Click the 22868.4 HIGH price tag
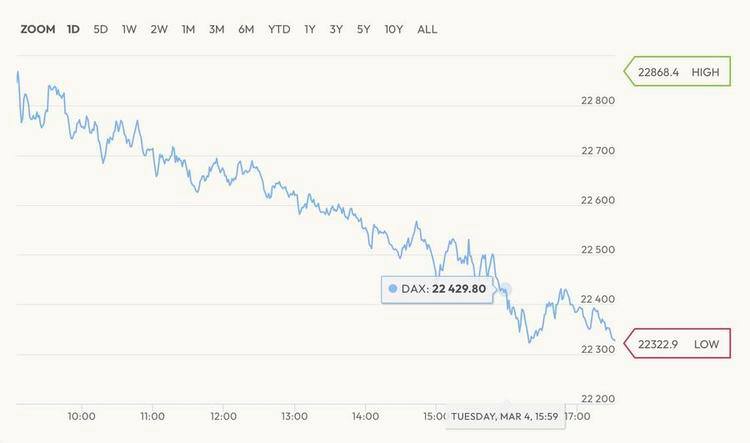750x443 pixels. (x=676, y=72)
